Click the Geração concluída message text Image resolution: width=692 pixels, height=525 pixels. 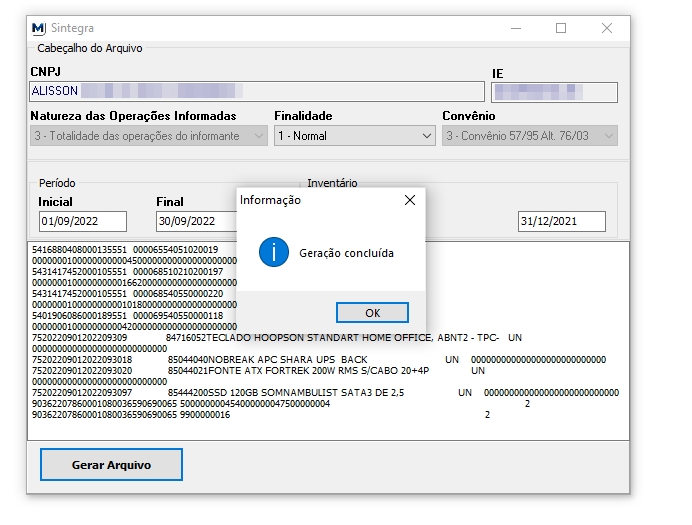click(346, 253)
